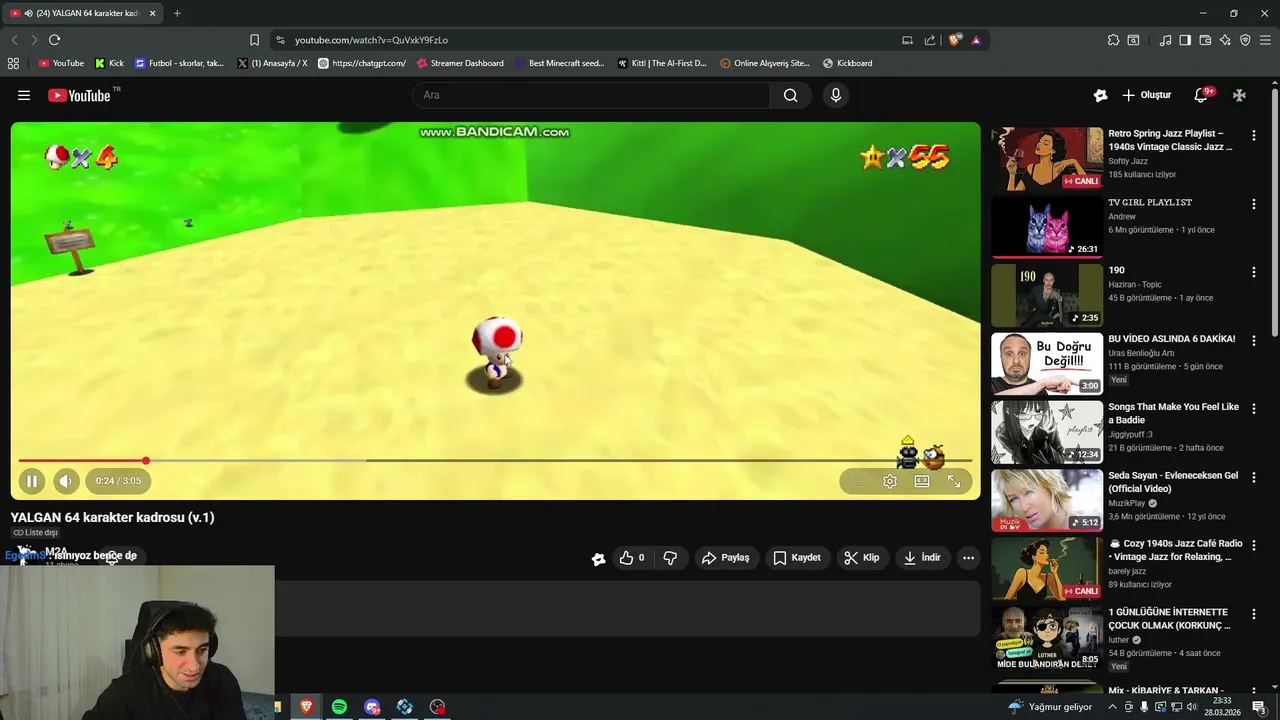Open Brave Shields lion icon
This screenshot has width=1280, height=720.
[955, 40]
